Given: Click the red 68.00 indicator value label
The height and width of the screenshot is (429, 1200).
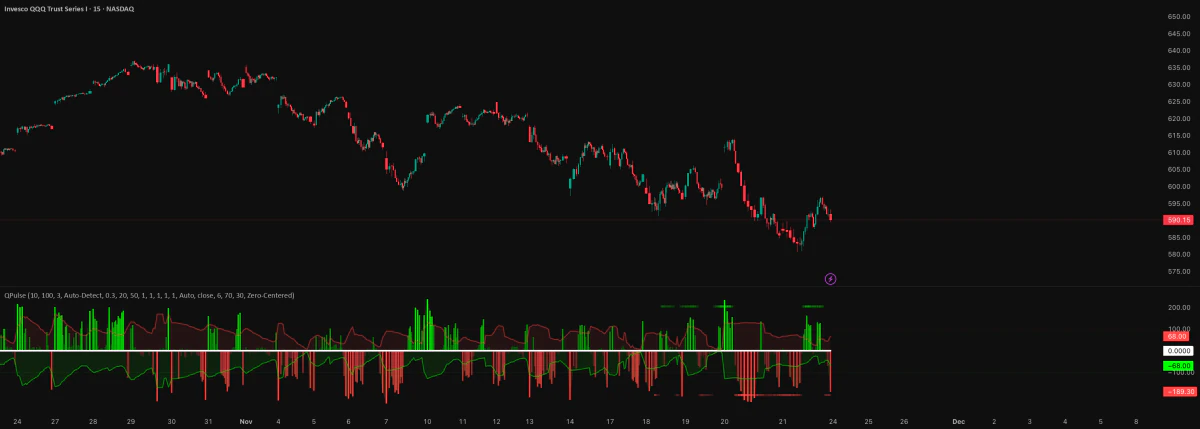Looking at the screenshot, I should tap(1176, 337).
